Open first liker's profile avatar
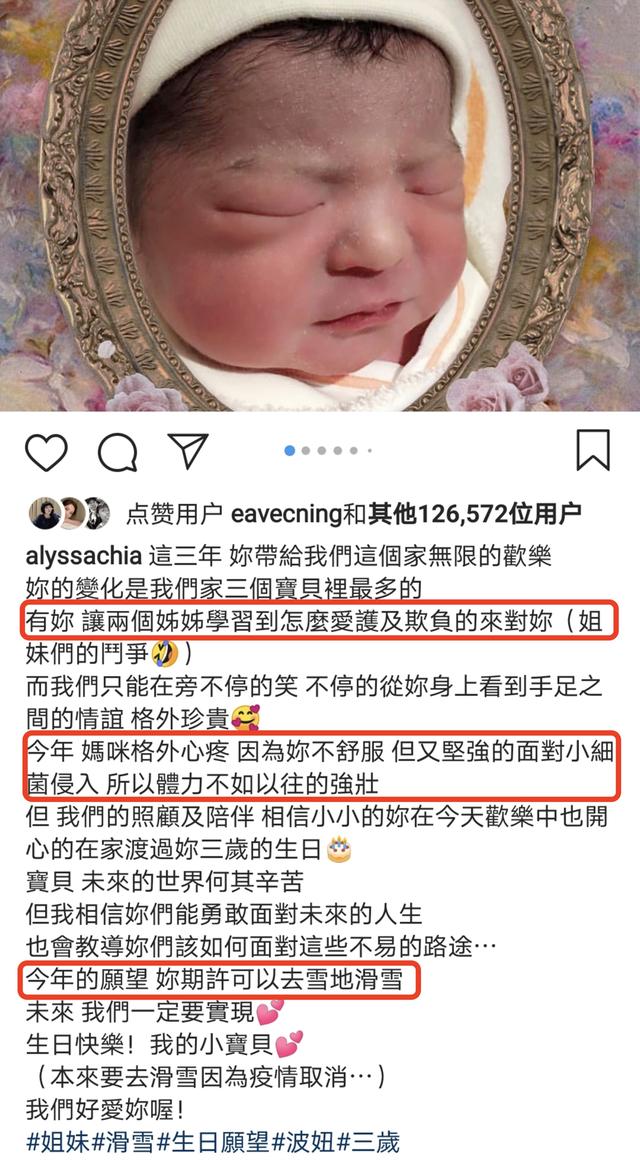The image size is (640, 1160). [44, 513]
